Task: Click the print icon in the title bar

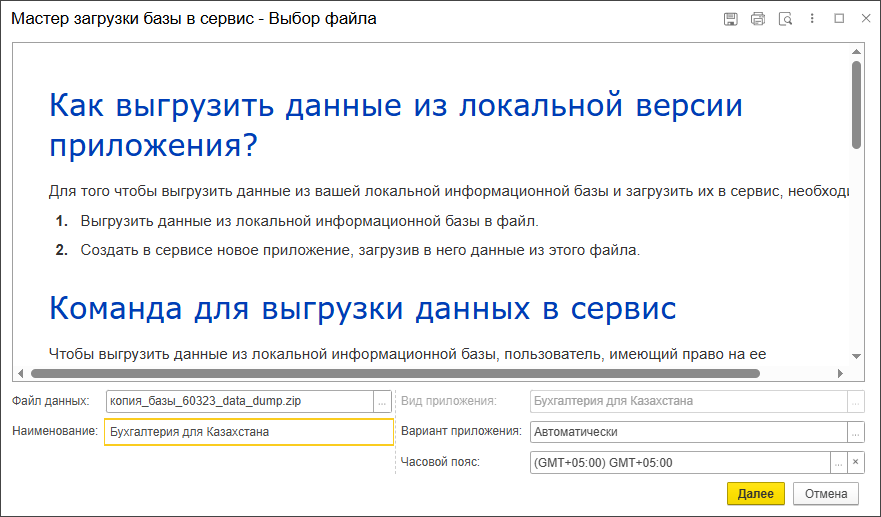Action: coord(757,19)
